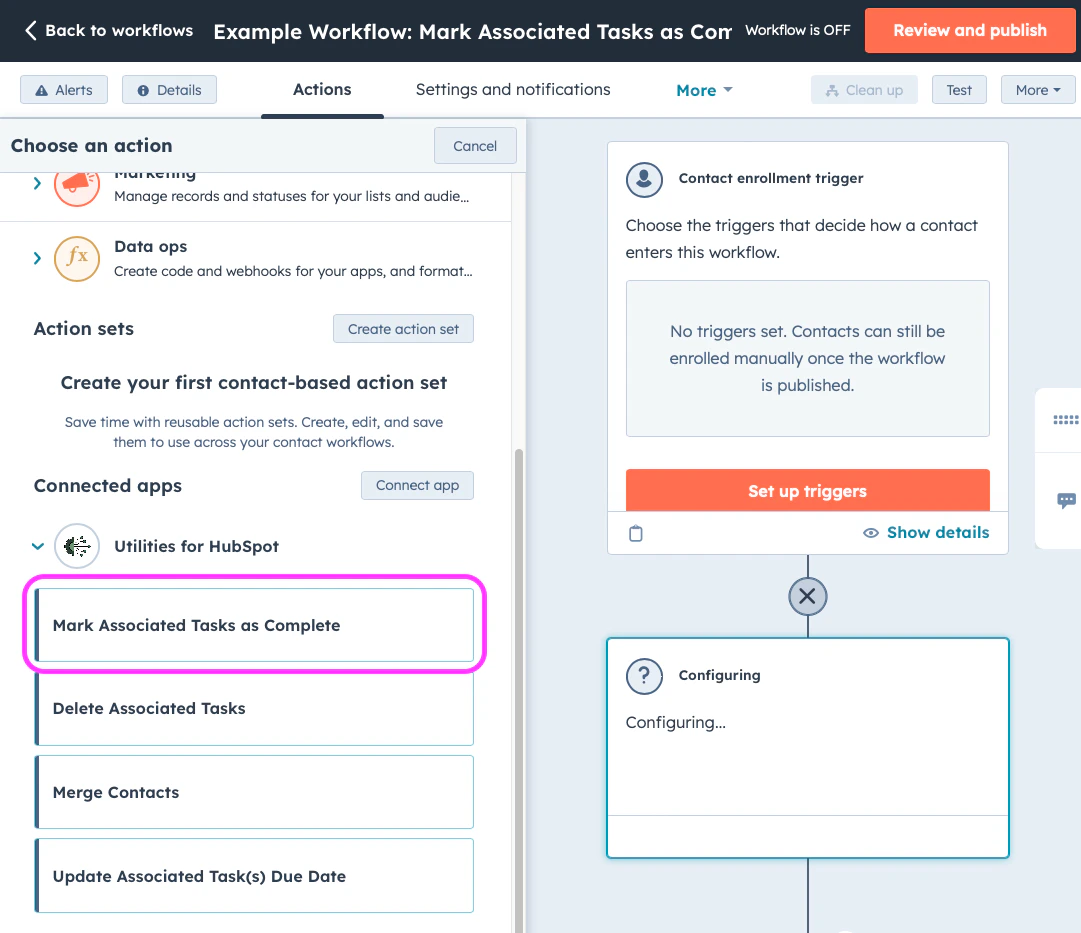Click the question mark icon on Configuring card
This screenshot has width=1081, height=933.
tap(644, 676)
